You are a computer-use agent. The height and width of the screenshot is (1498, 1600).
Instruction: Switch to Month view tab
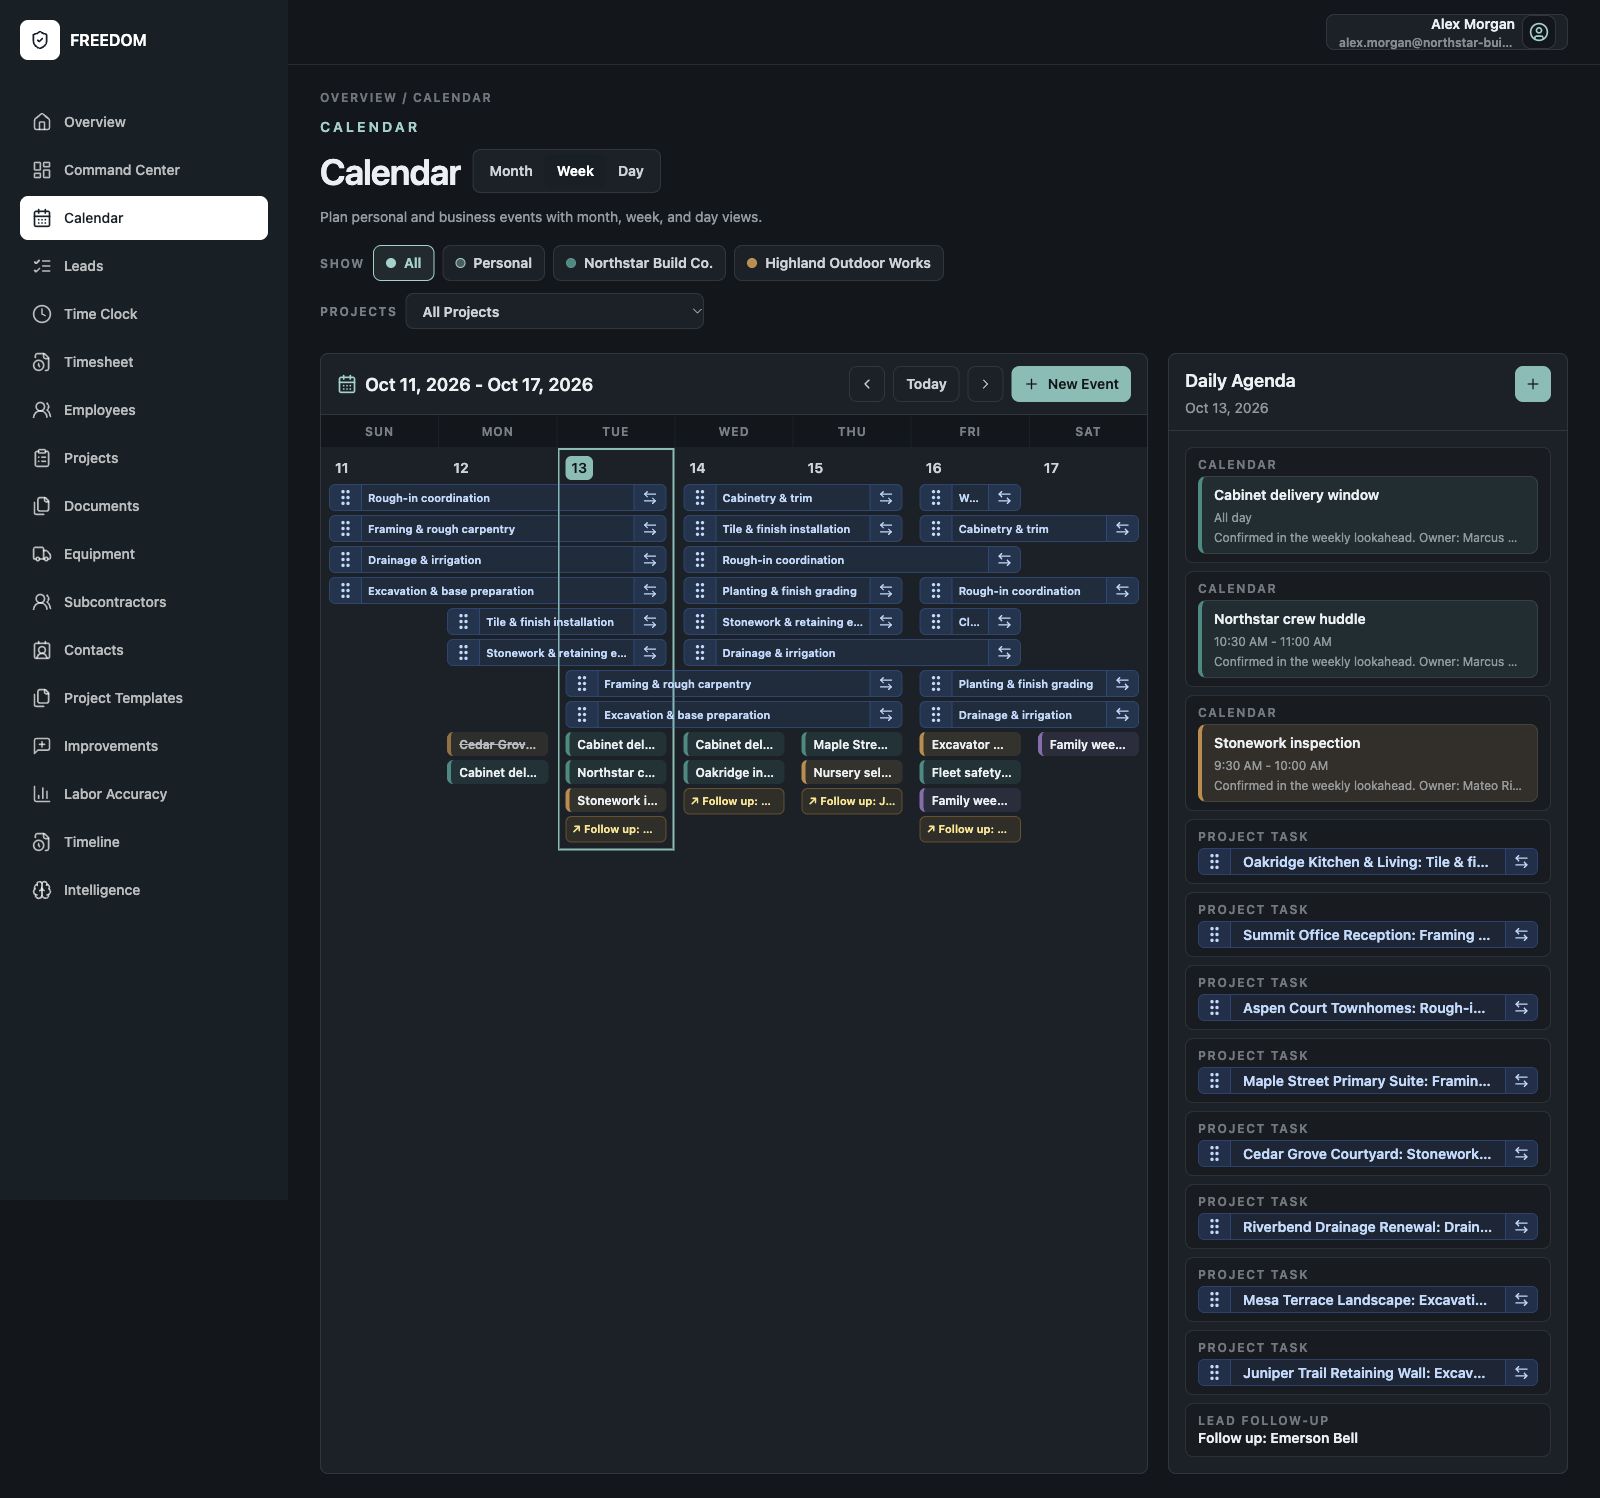click(511, 171)
